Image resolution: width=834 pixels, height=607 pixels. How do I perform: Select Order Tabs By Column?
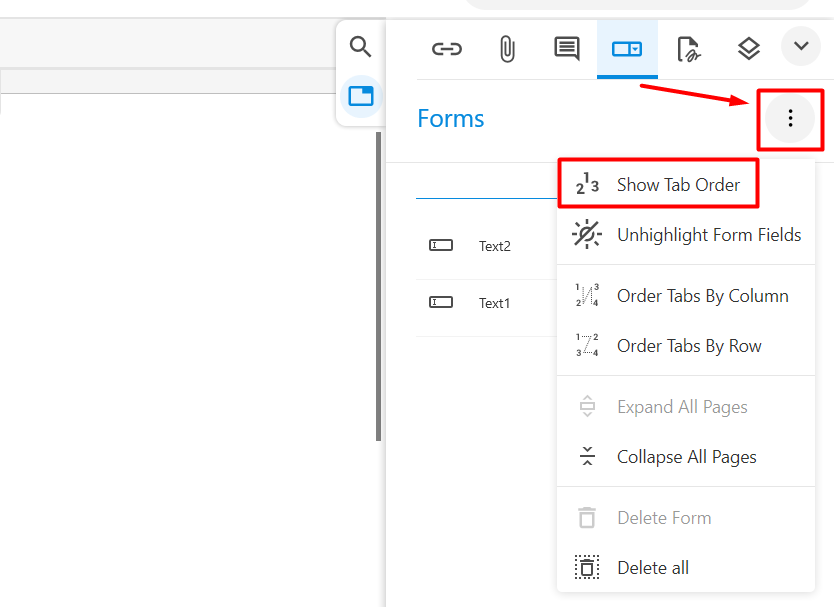686,295
